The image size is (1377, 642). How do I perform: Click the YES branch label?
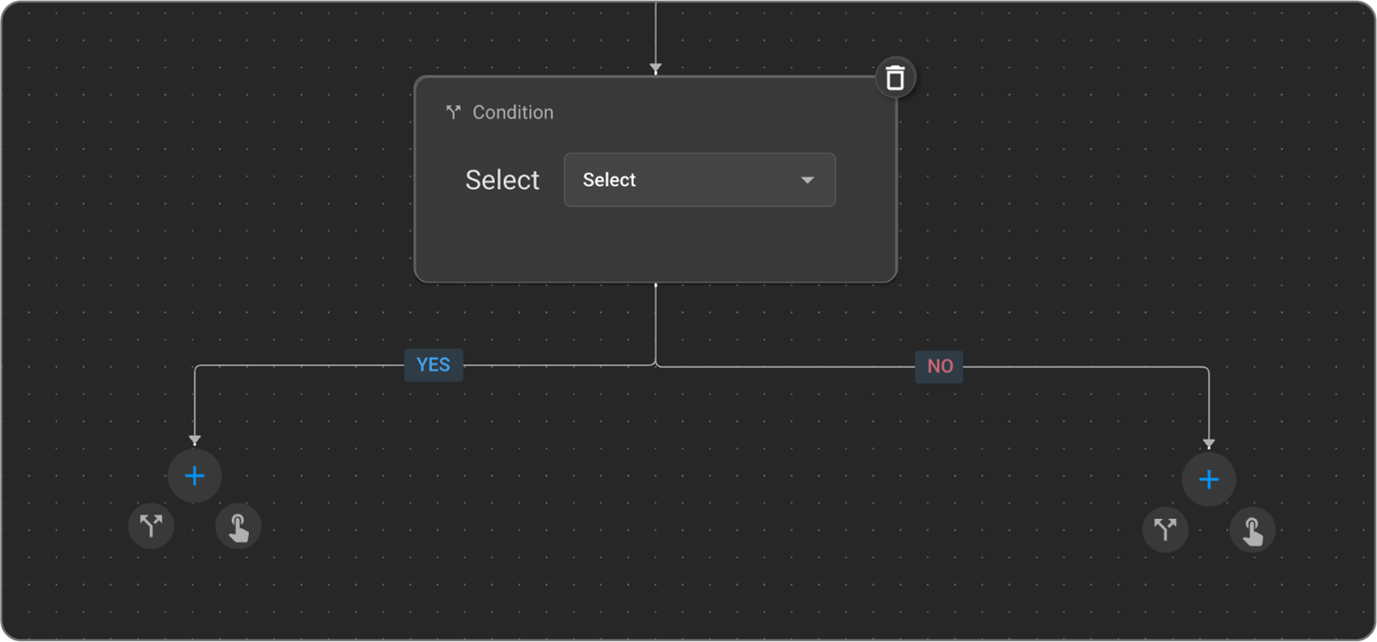click(433, 365)
